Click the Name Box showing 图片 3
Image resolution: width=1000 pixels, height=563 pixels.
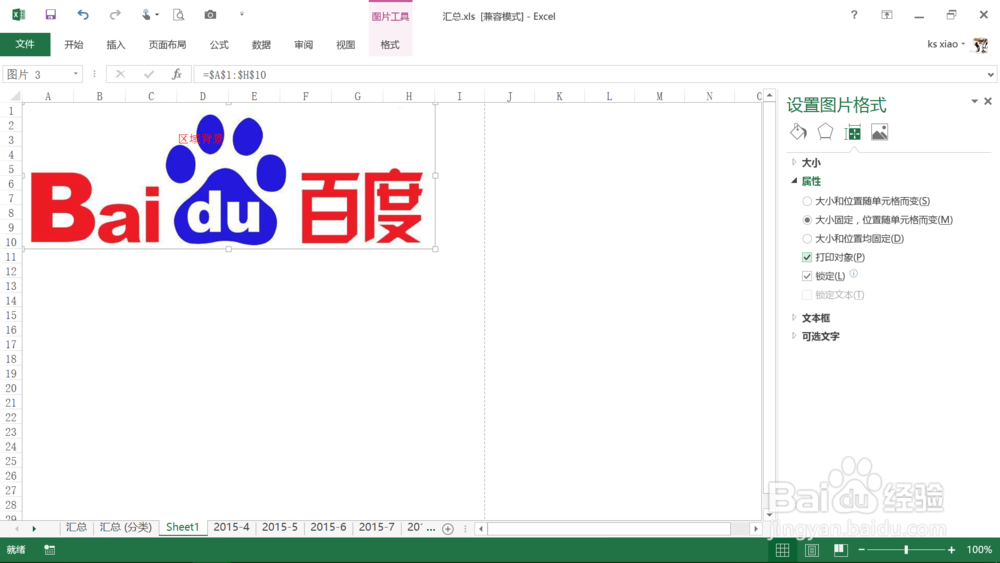(x=37, y=75)
